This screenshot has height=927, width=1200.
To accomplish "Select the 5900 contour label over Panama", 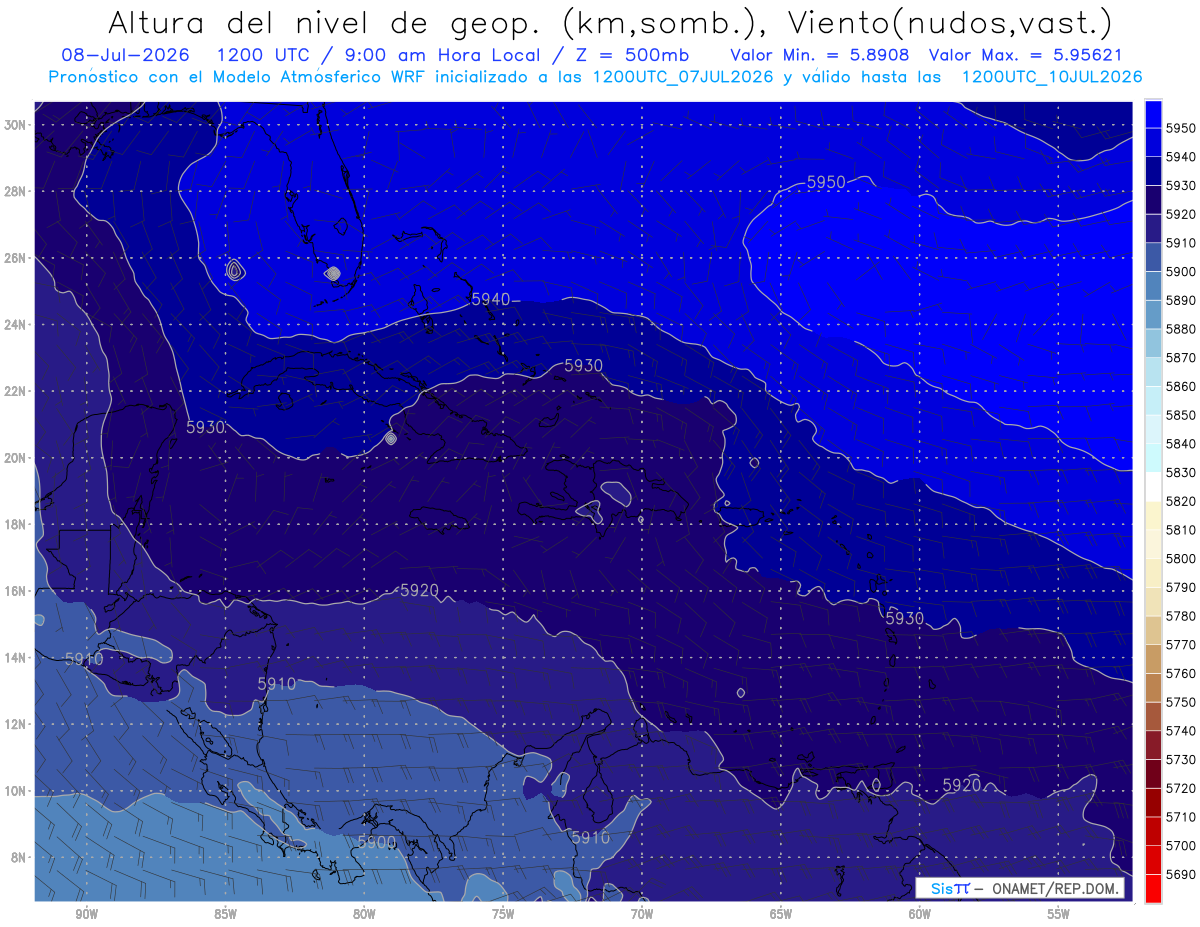I will [x=377, y=842].
